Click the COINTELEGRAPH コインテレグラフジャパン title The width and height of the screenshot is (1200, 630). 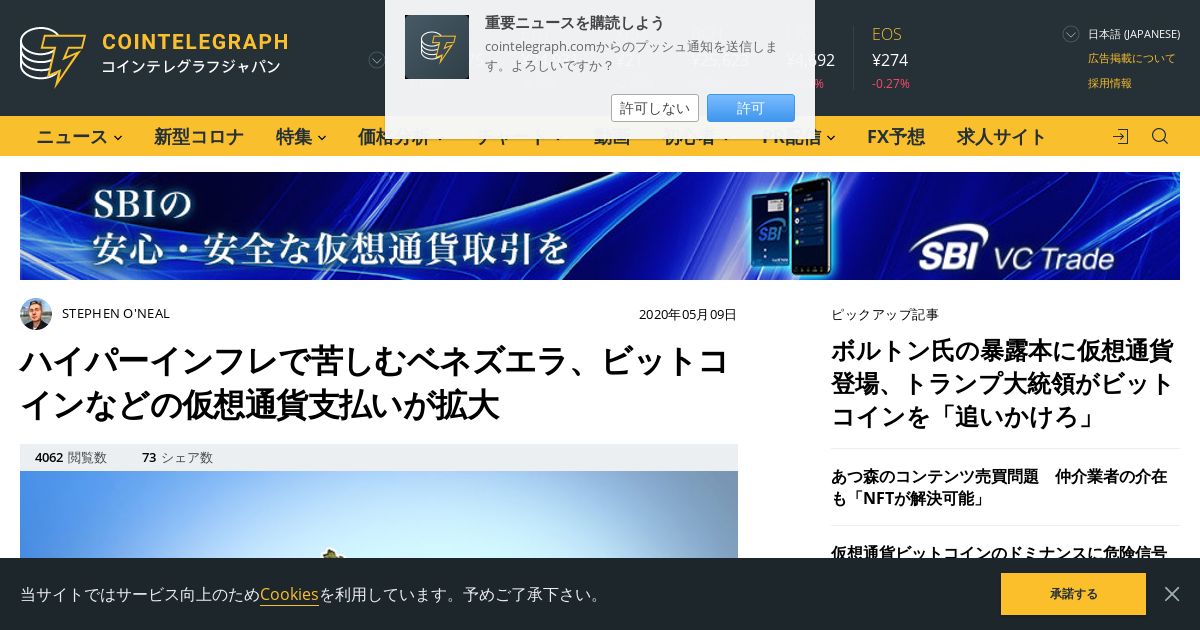pyautogui.click(x=194, y=54)
